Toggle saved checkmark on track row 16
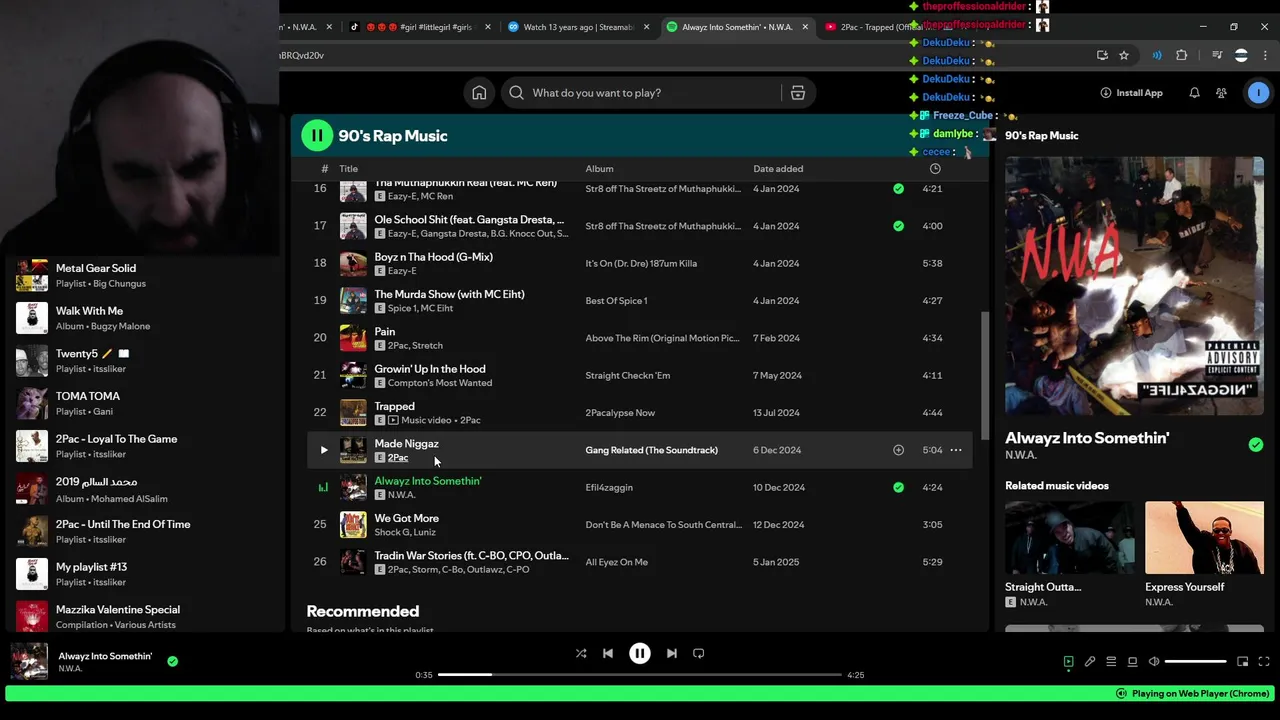This screenshot has width=1280, height=720. pyautogui.click(x=898, y=188)
